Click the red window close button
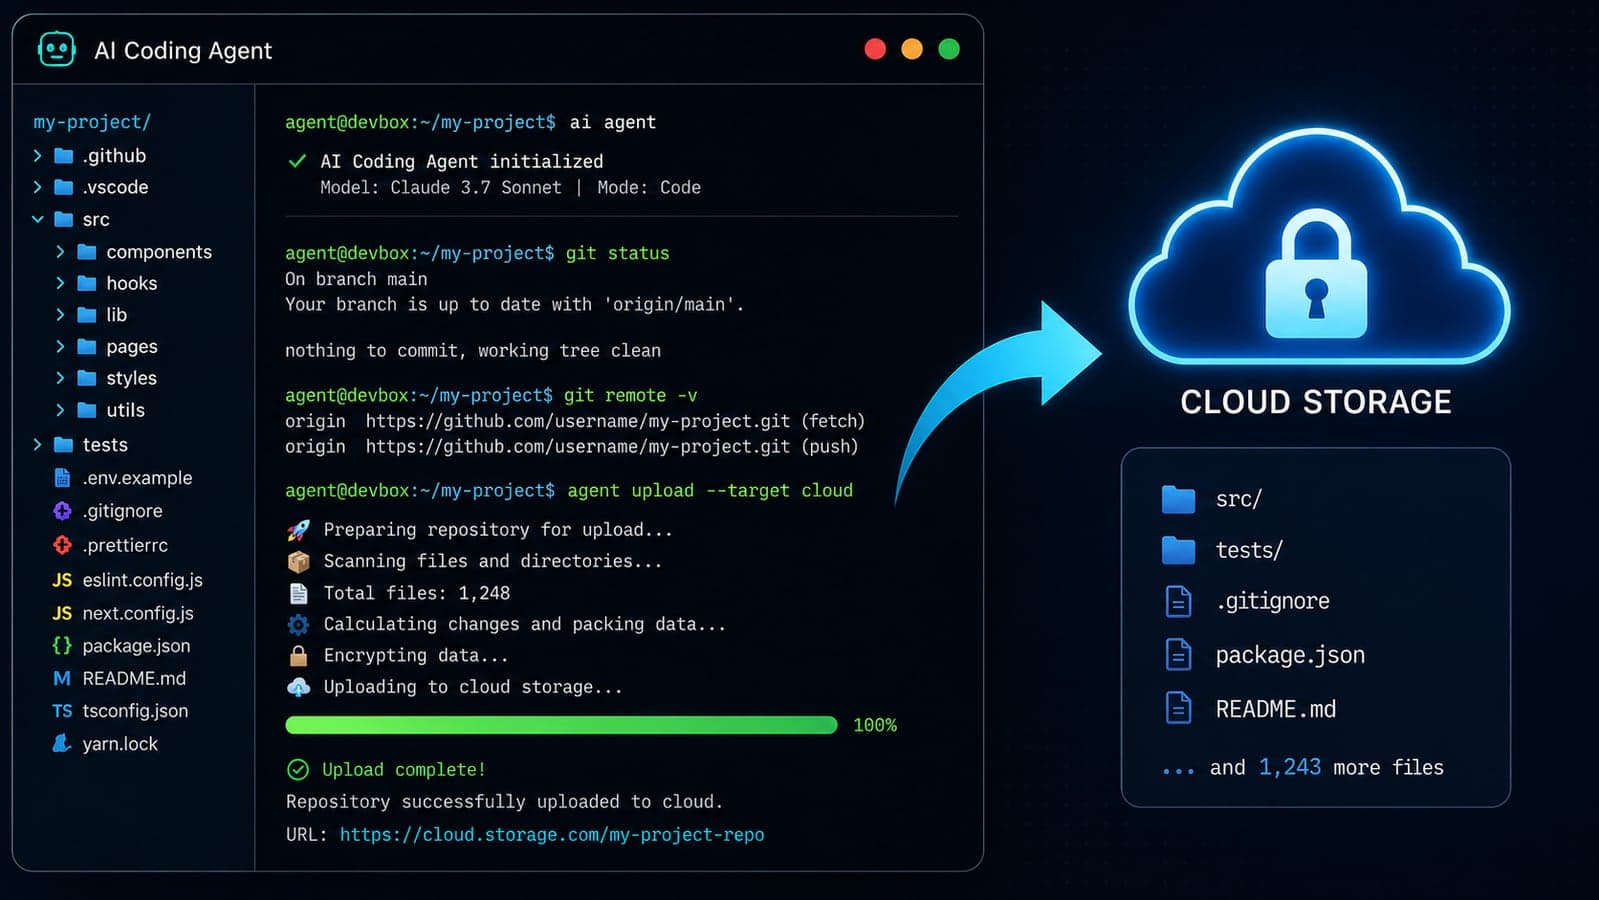 coord(875,49)
